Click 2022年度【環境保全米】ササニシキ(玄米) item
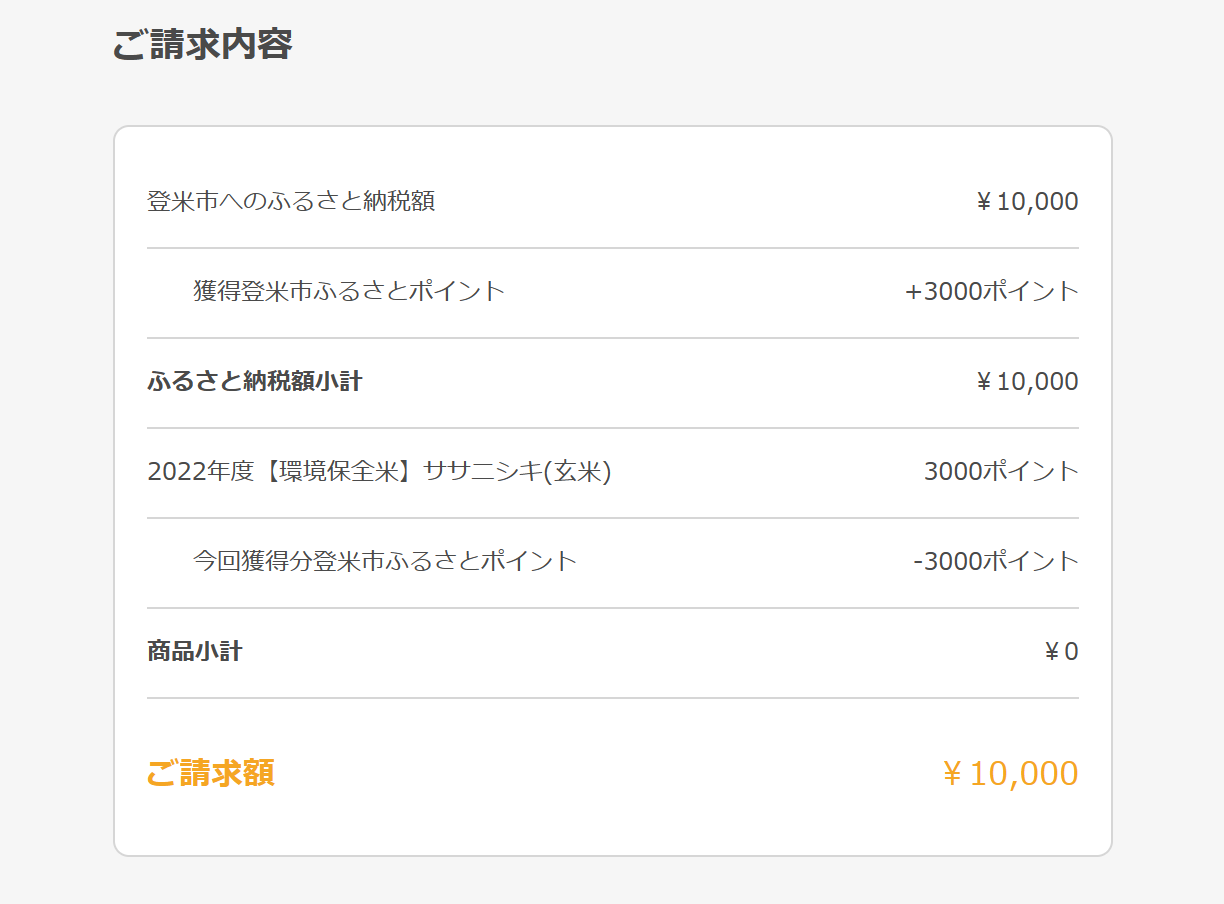1224x904 pixels. pyautogui.click(x=379, y=472)
